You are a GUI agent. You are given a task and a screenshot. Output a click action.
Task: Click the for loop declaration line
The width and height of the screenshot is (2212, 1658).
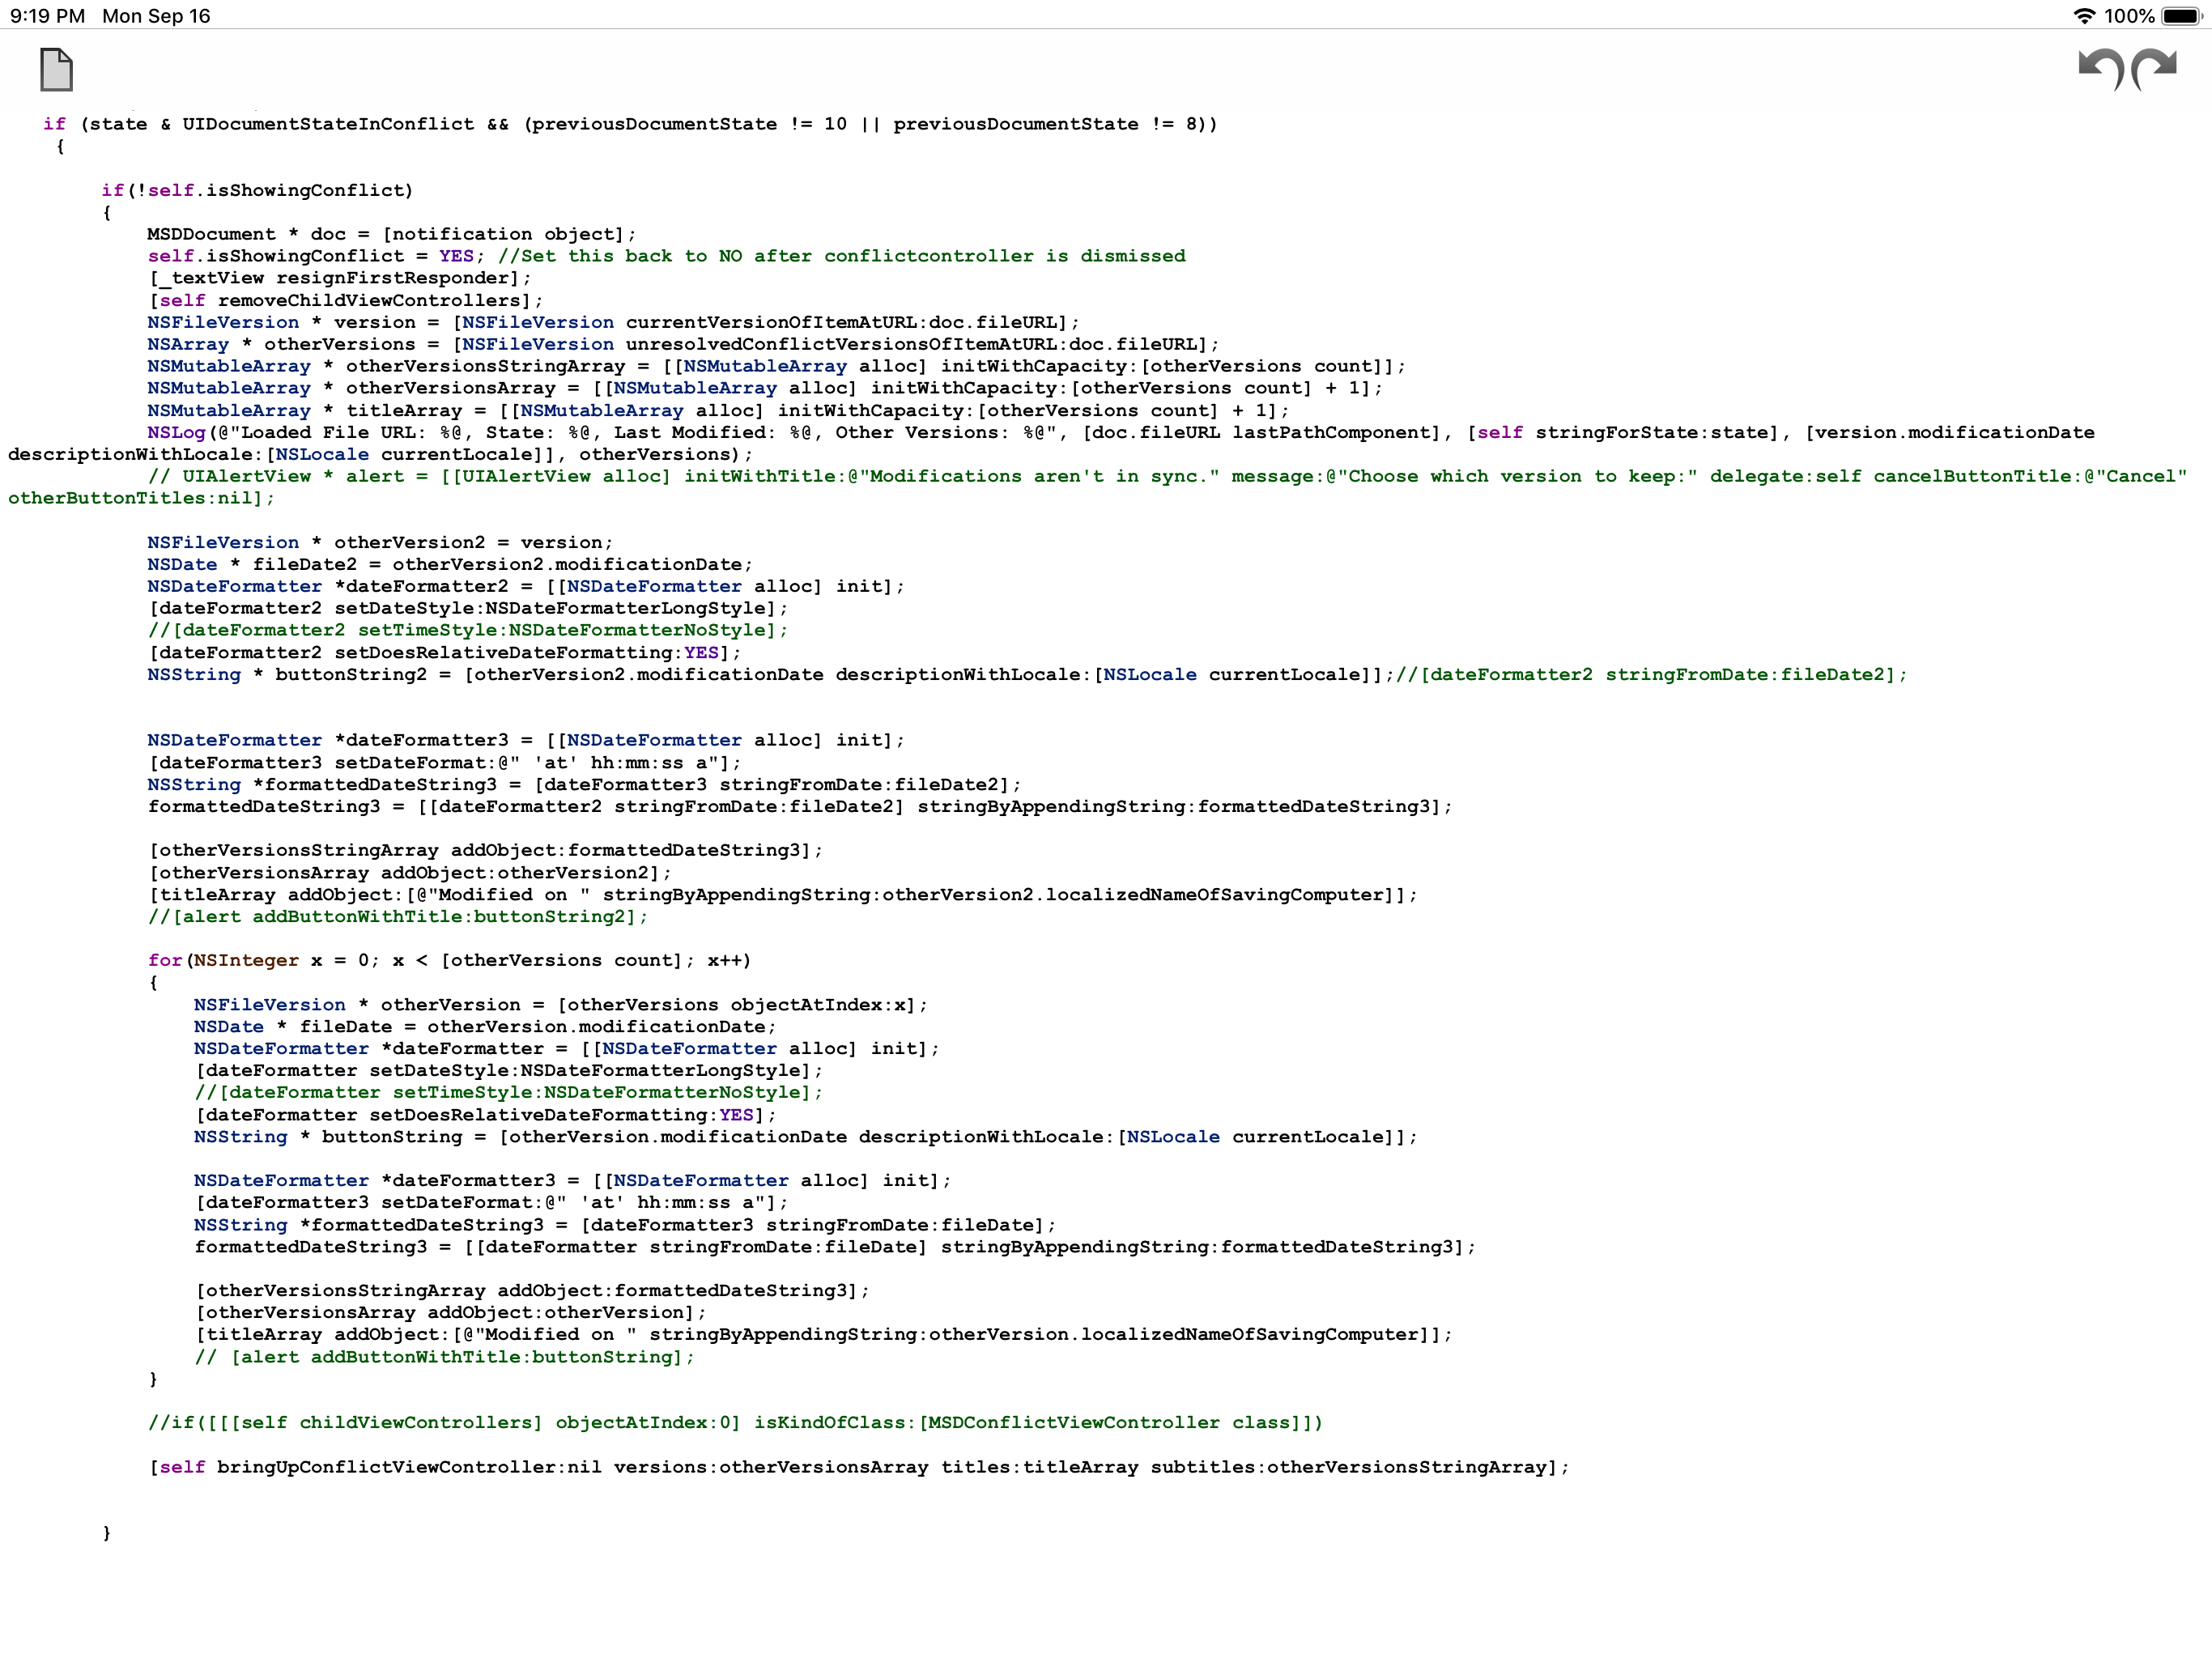pyautogui.click(x=450, y=960)
